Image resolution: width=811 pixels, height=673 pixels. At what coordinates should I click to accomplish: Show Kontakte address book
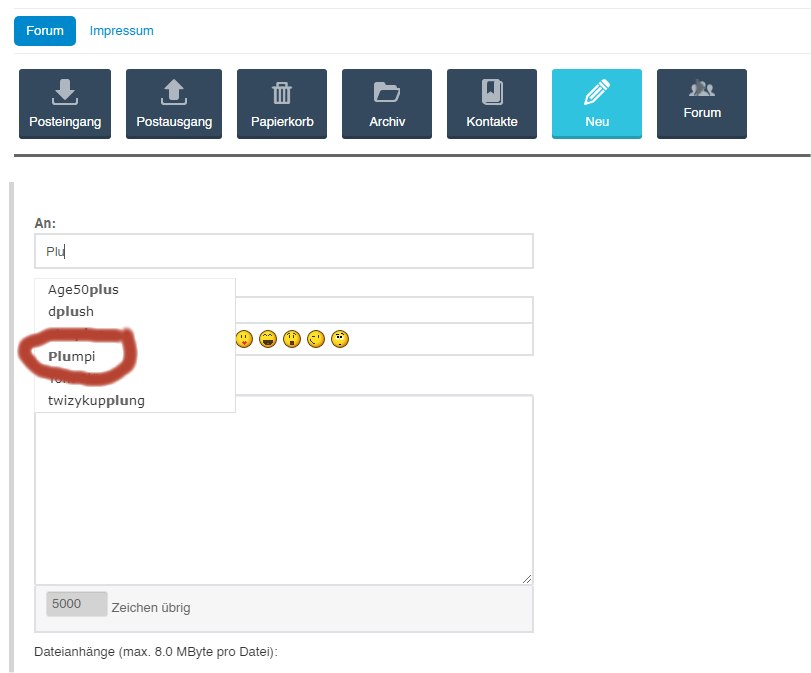491,104
